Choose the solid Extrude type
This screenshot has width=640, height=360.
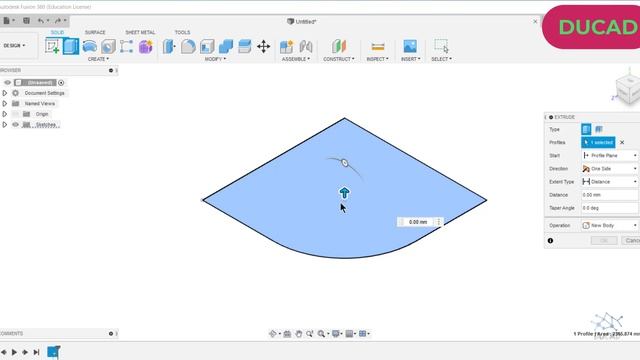pyautogui.click(x=586, y=129)
